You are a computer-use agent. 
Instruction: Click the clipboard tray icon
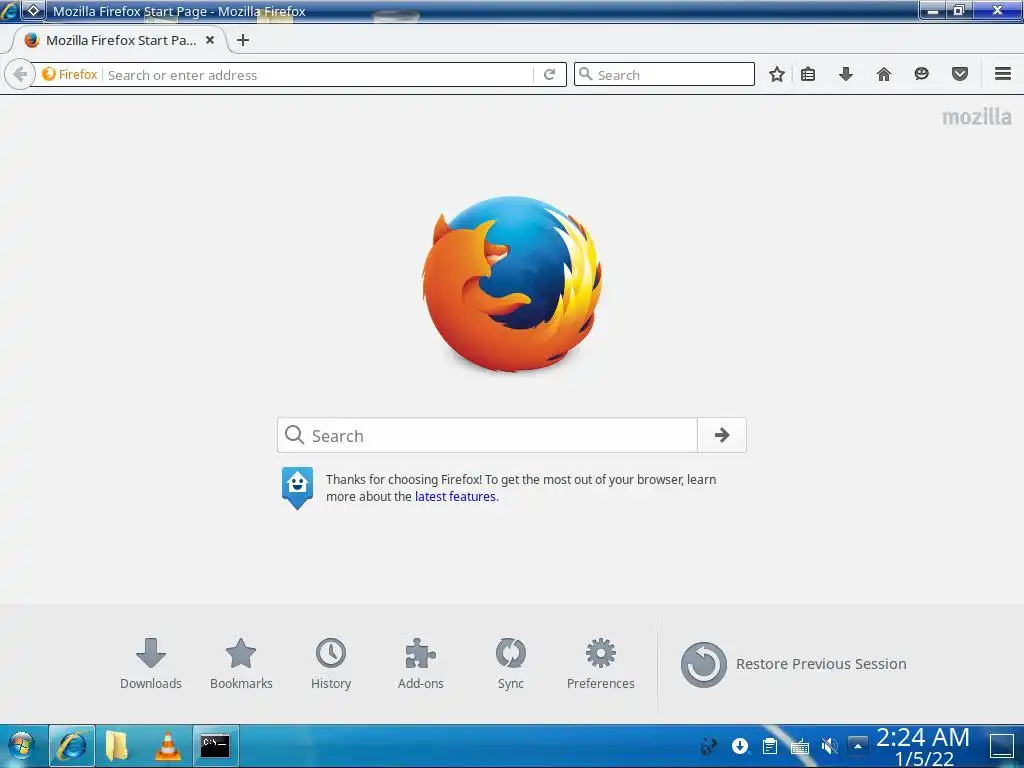pos(770,745)
